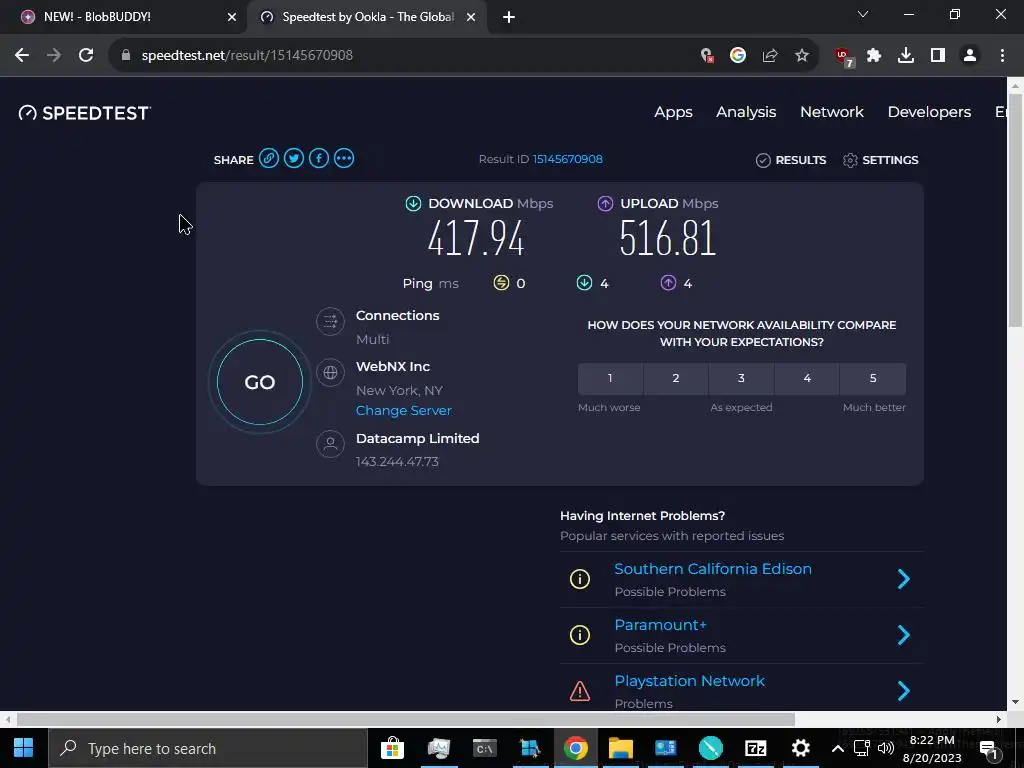Viewport: 1024px width, 768px height.
Task: Show hidden system tray icons
Action: pyautogui.click(x=837, y=748)
